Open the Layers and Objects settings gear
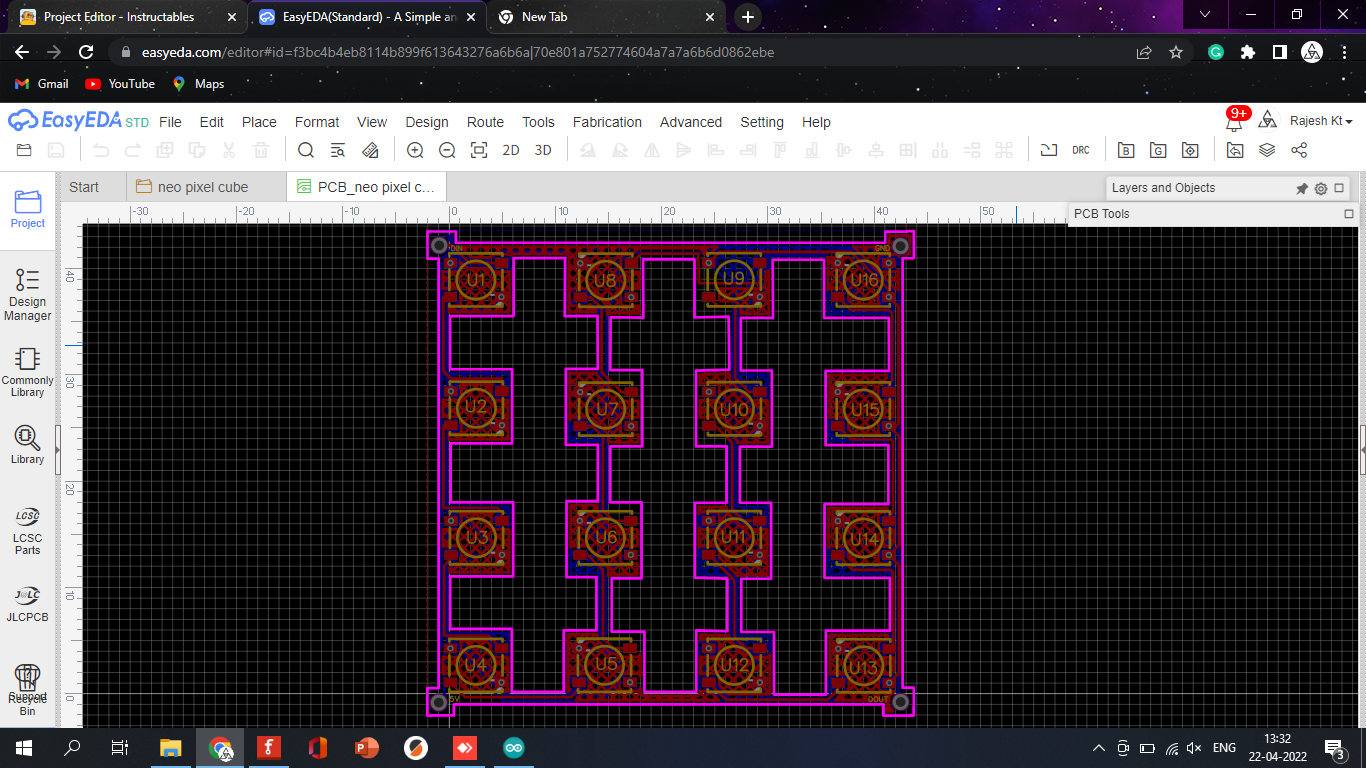This screenshot has width=1366, height=768. pos(1321,188)
